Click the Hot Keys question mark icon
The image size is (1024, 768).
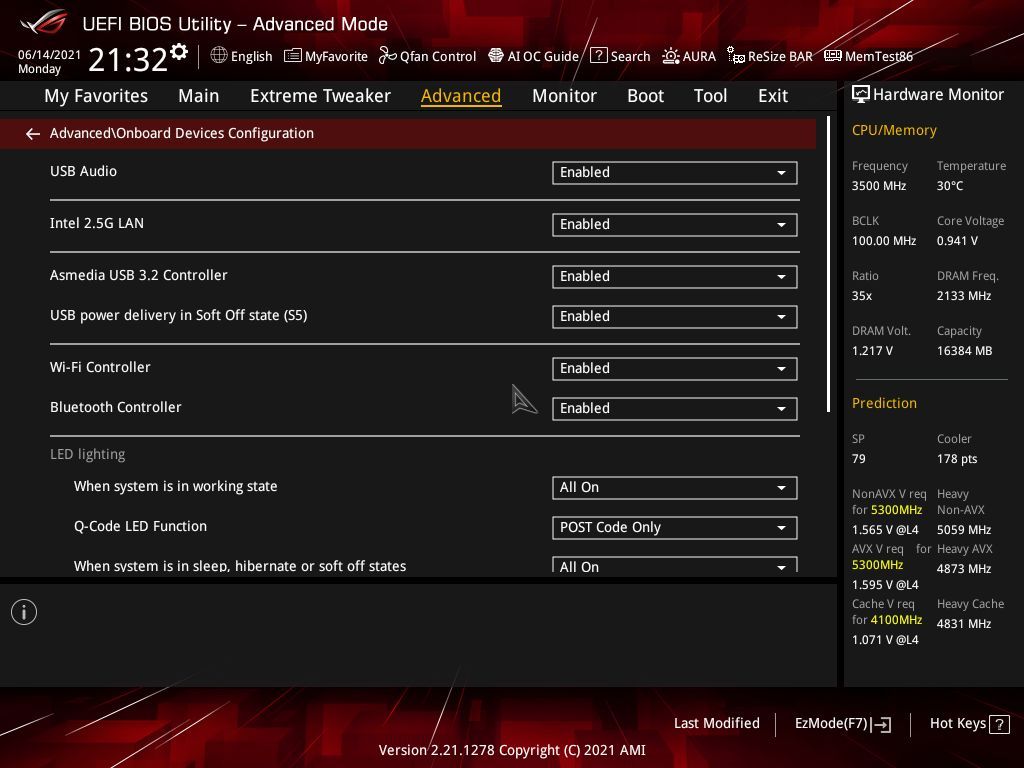pyautogui.click(x=999, y=724)
